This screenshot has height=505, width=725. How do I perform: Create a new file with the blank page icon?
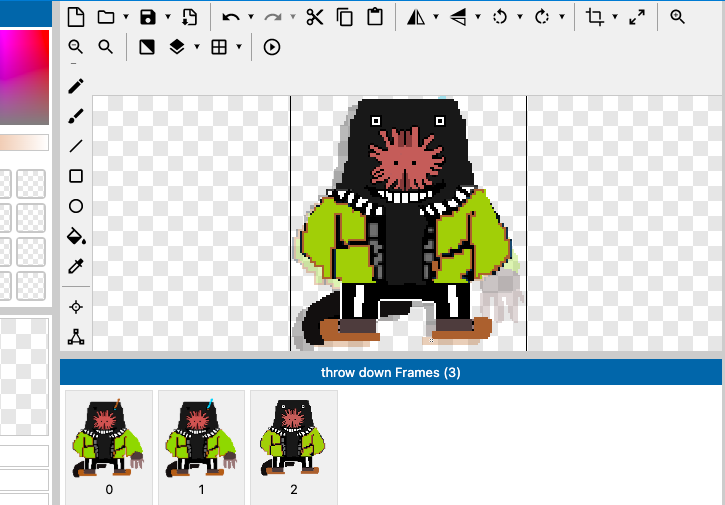point(76,17)
